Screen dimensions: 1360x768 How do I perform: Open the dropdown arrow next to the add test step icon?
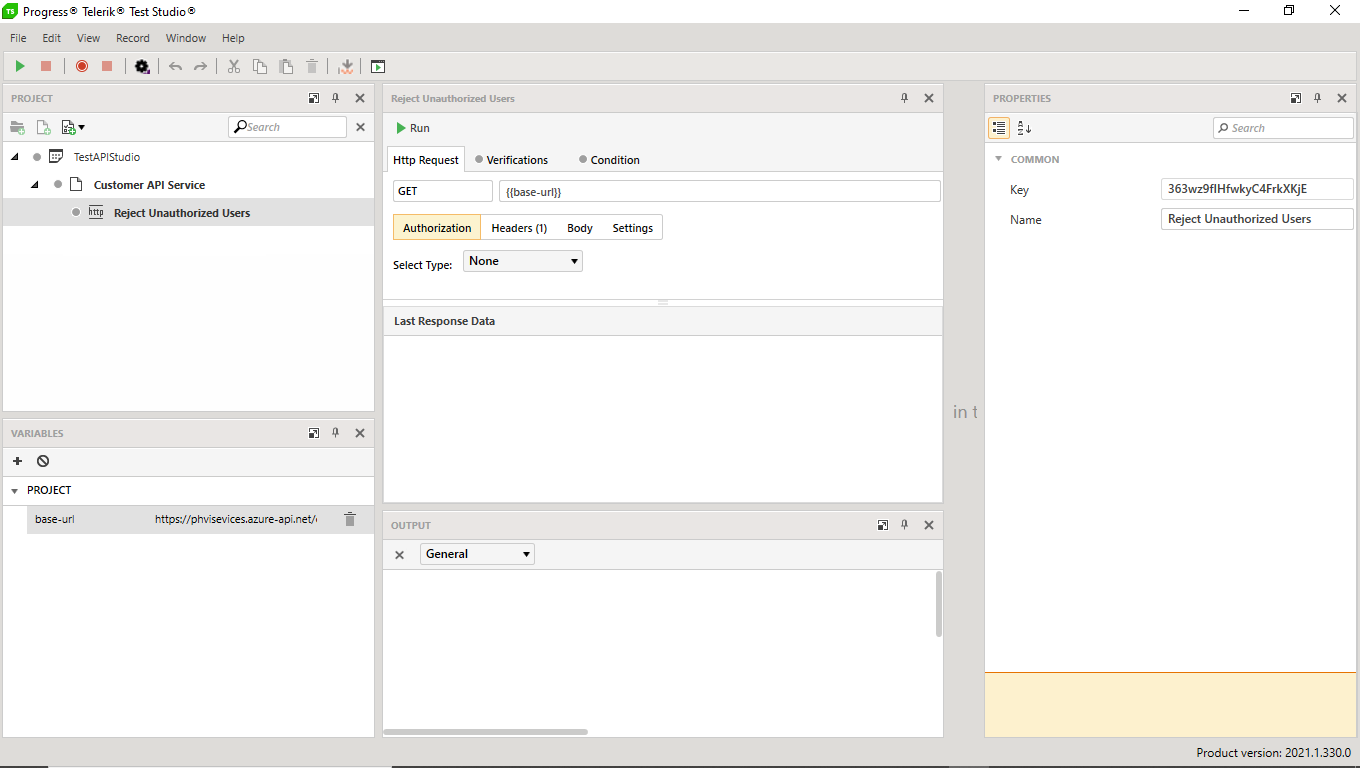point(82,128)
